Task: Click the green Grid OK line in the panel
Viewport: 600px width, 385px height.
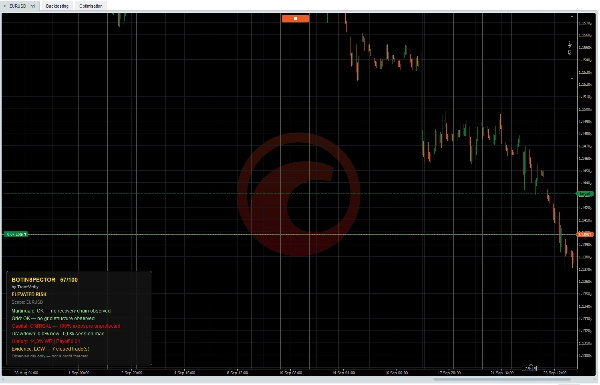Action: click(53, 318)
